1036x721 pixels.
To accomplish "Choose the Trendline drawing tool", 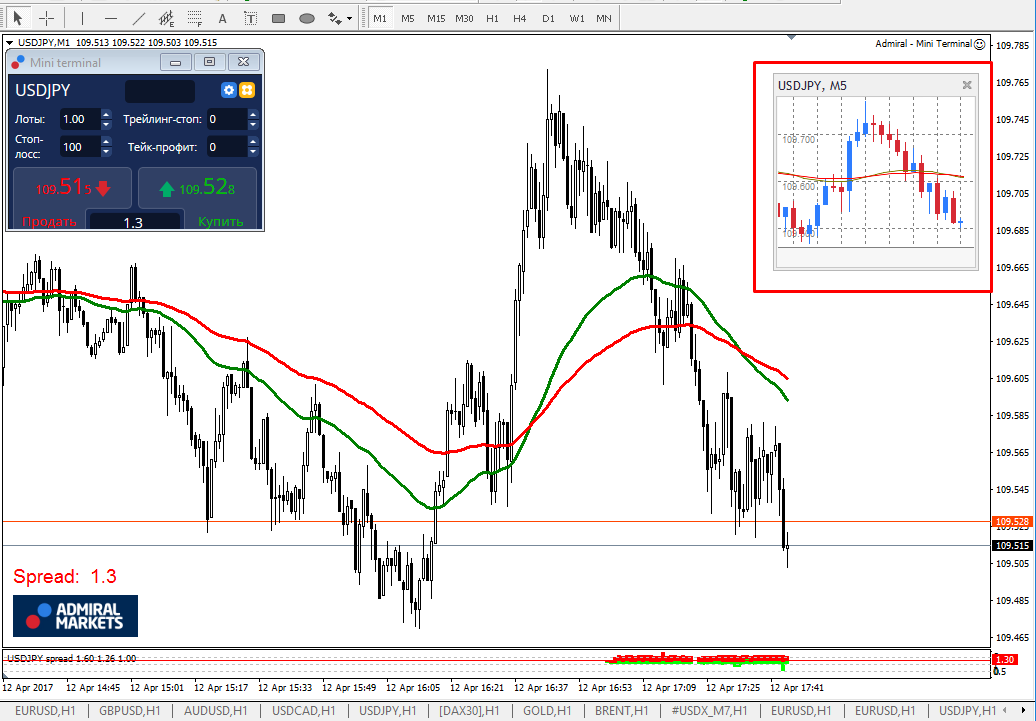I will tap(139, 19).
